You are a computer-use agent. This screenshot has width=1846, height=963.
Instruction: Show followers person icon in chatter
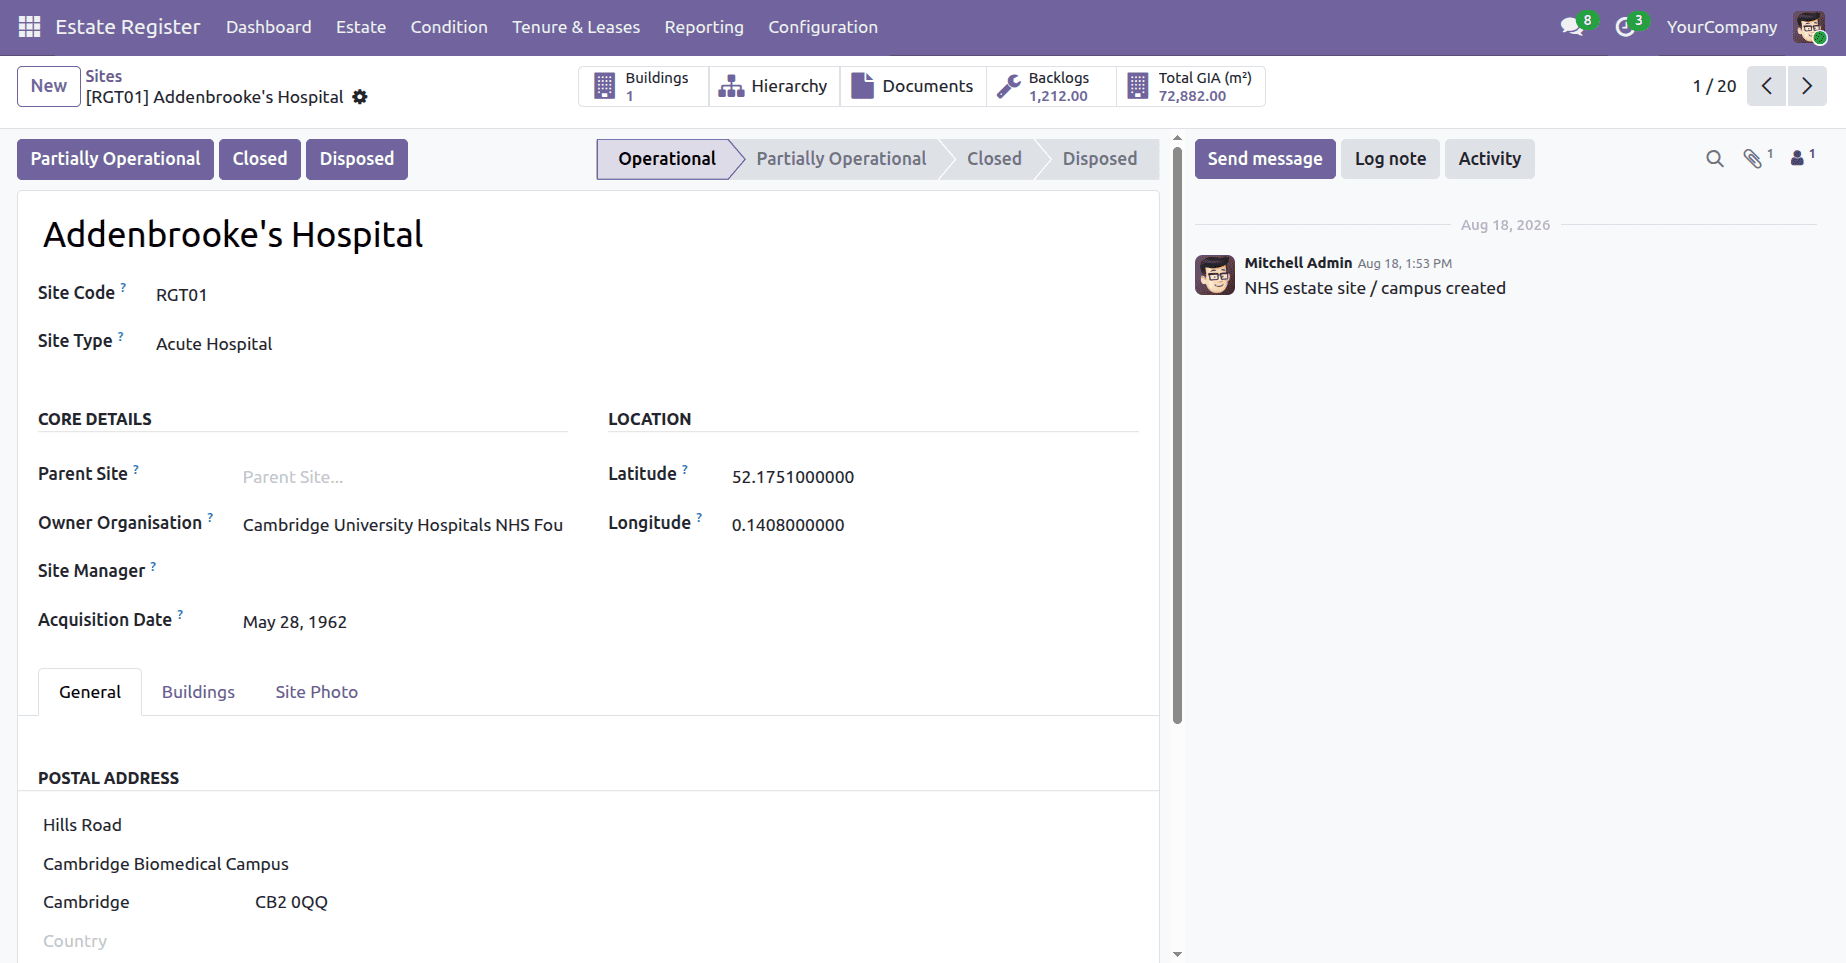[1798, 159]
